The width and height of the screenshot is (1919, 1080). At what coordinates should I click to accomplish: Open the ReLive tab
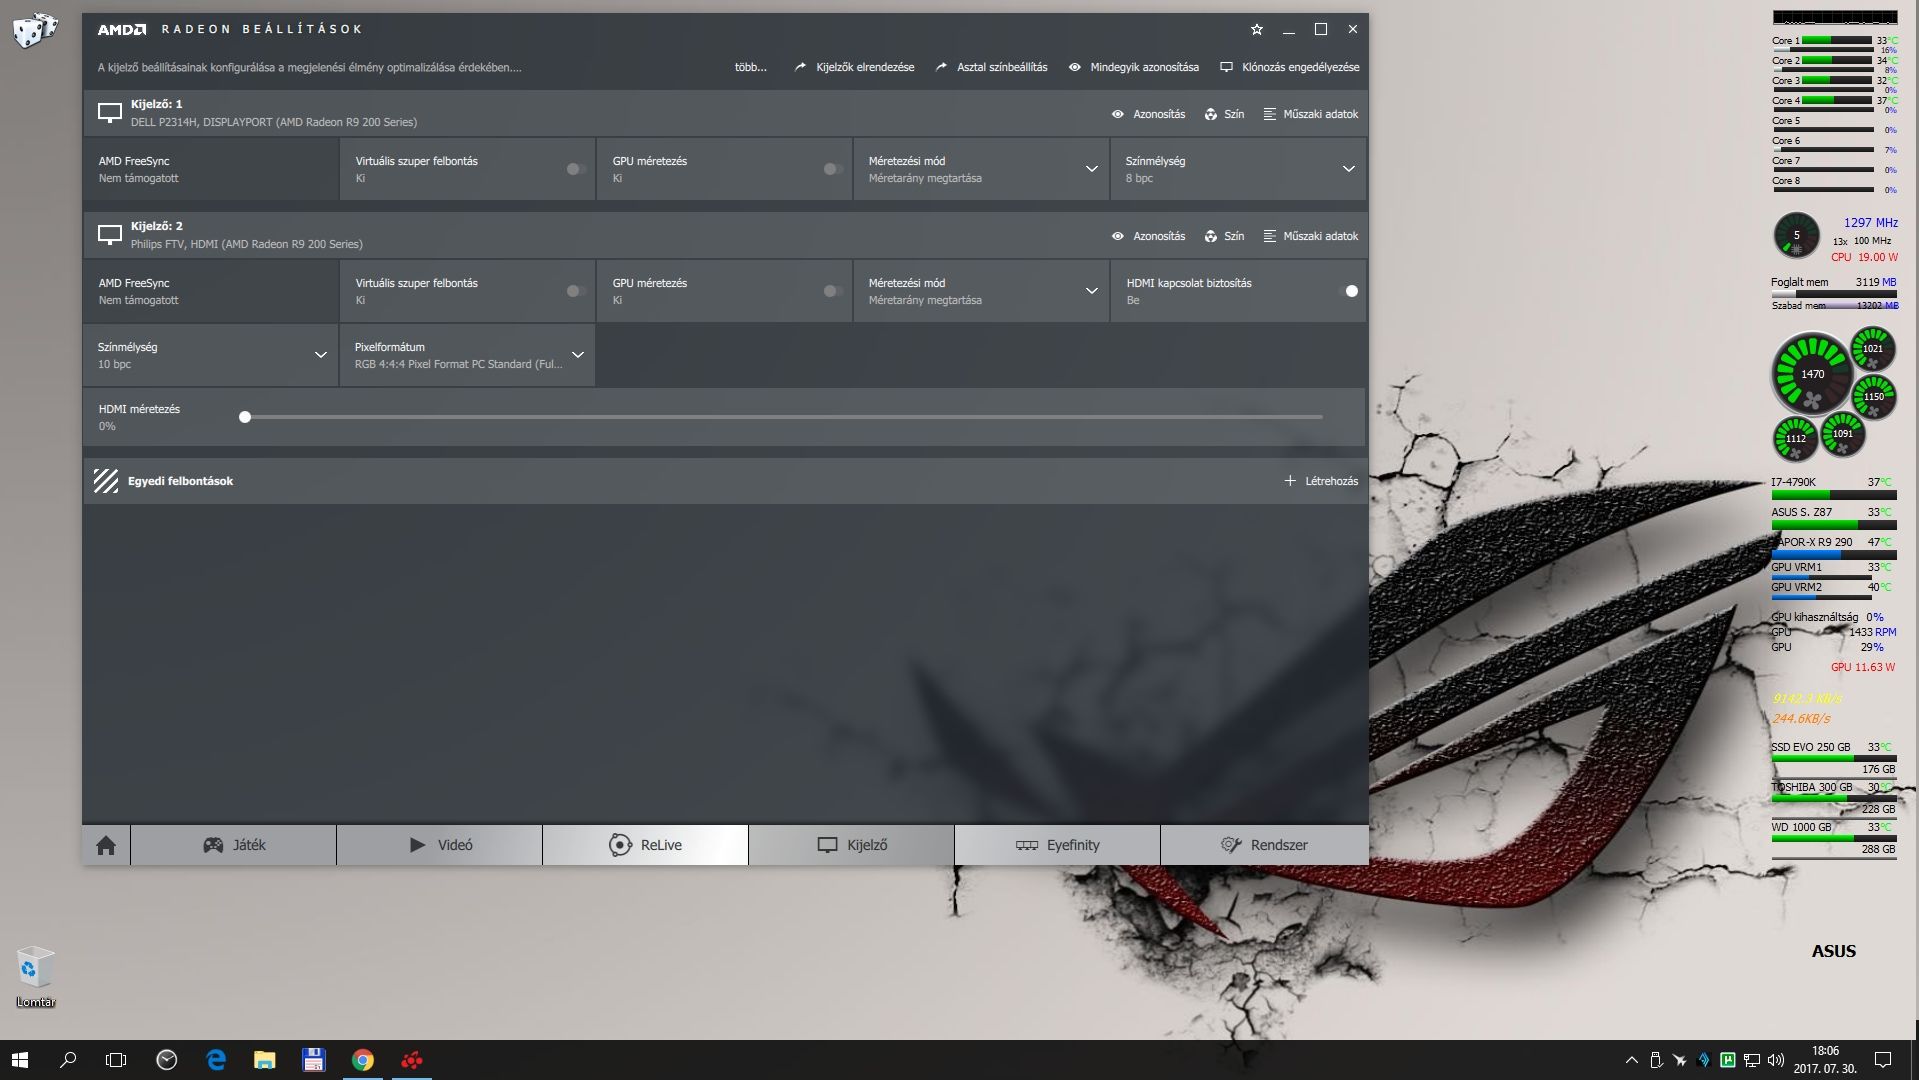pos(646,845)
